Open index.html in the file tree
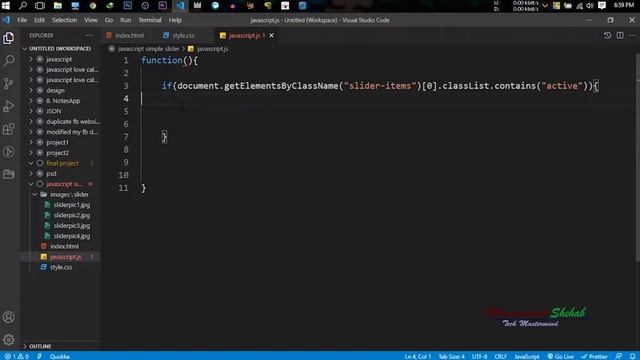Viewport: 640px width, 360px height. [x=64, y=246]
